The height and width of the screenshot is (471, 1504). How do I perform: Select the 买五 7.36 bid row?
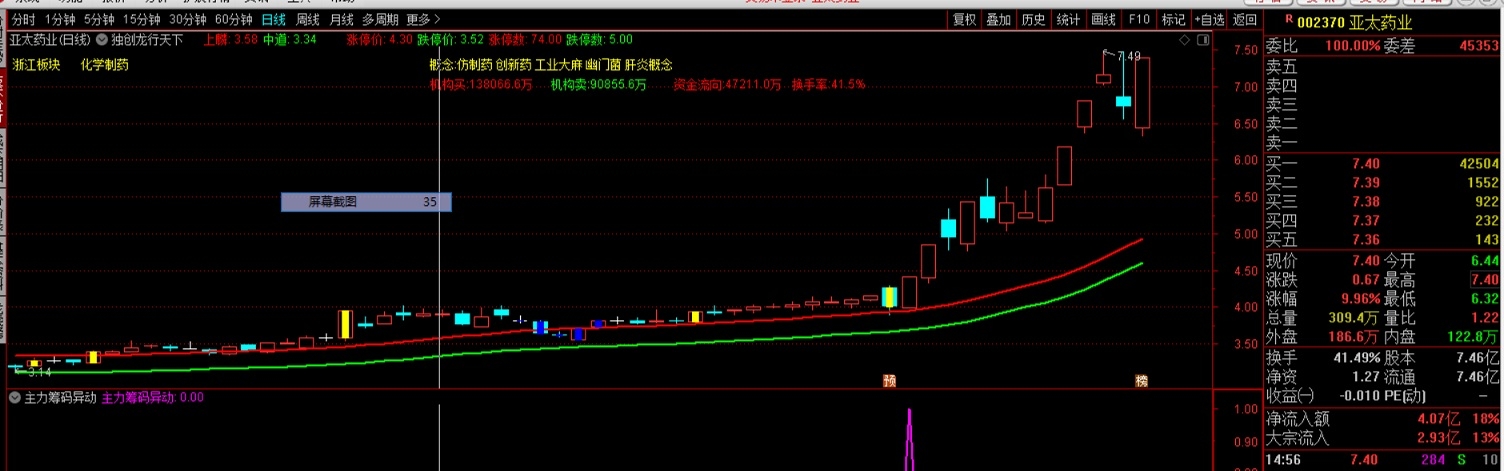1383,240
